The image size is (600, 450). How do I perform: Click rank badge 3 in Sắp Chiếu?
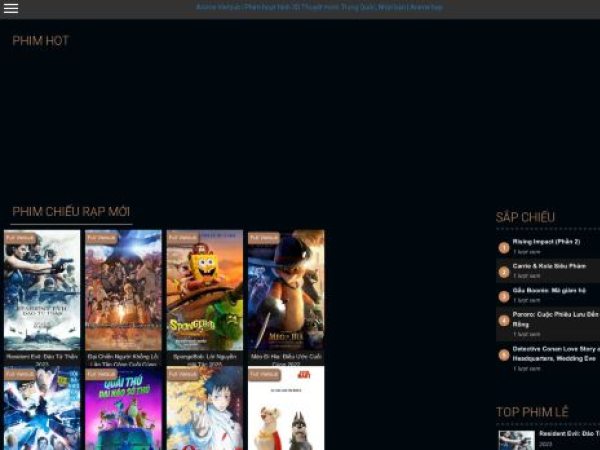click(x=504, y=297)
